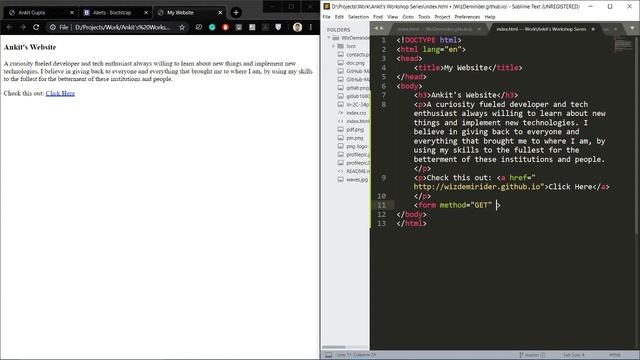This screenshot has width=640, height=360.
Task: Click line number 9 in the gutter
Action: 383,178
